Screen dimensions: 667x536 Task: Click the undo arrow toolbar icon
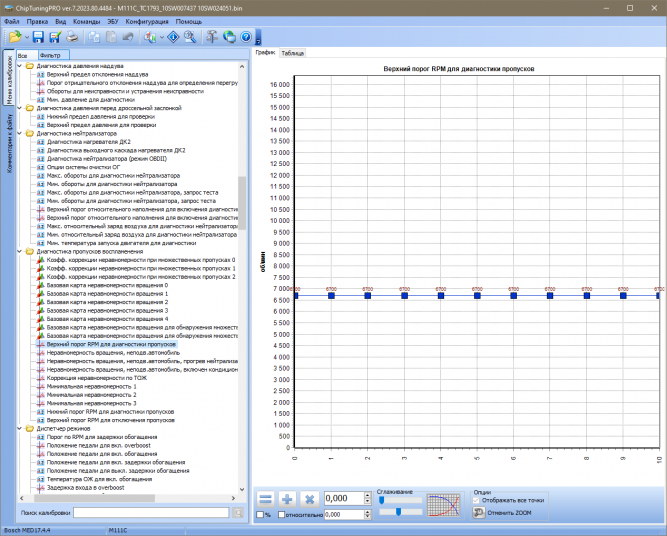coord(128,37)
